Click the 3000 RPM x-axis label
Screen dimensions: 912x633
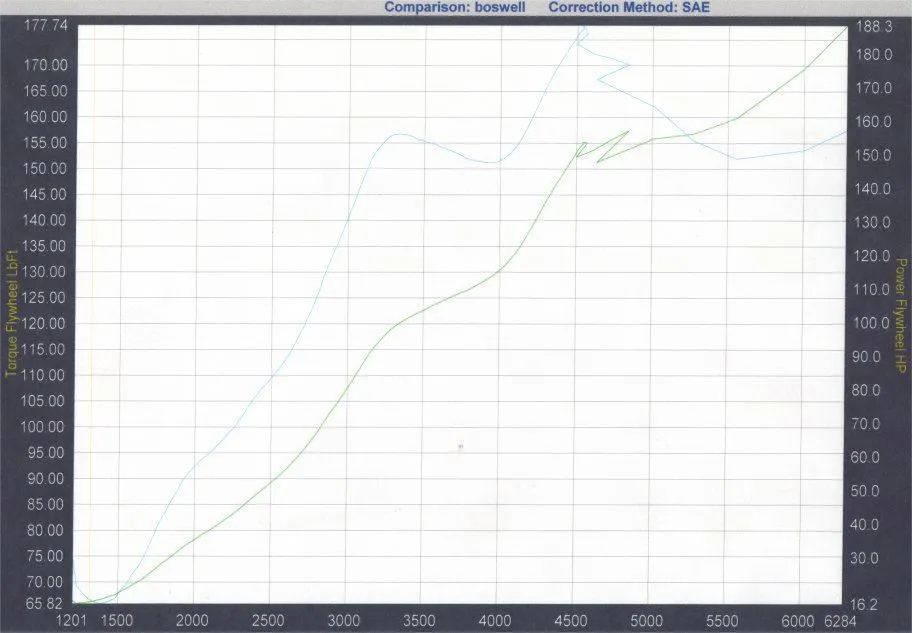pos(344,619)
